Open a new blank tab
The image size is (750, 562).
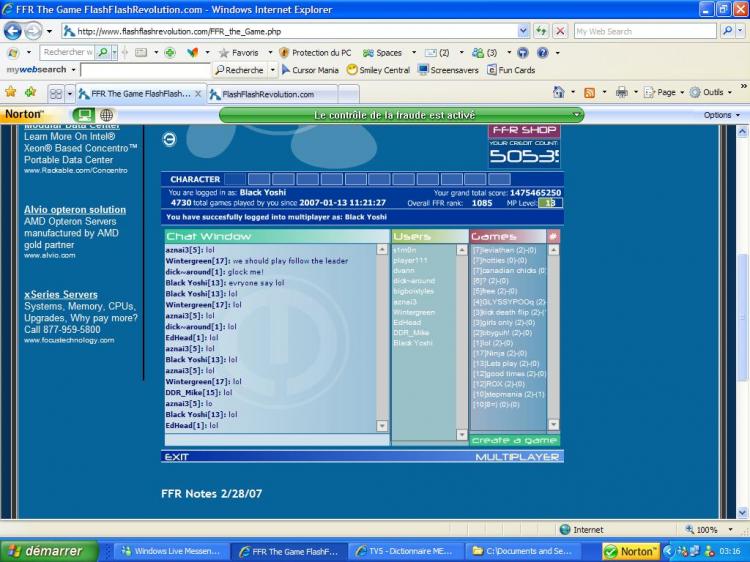pos(349,94)
